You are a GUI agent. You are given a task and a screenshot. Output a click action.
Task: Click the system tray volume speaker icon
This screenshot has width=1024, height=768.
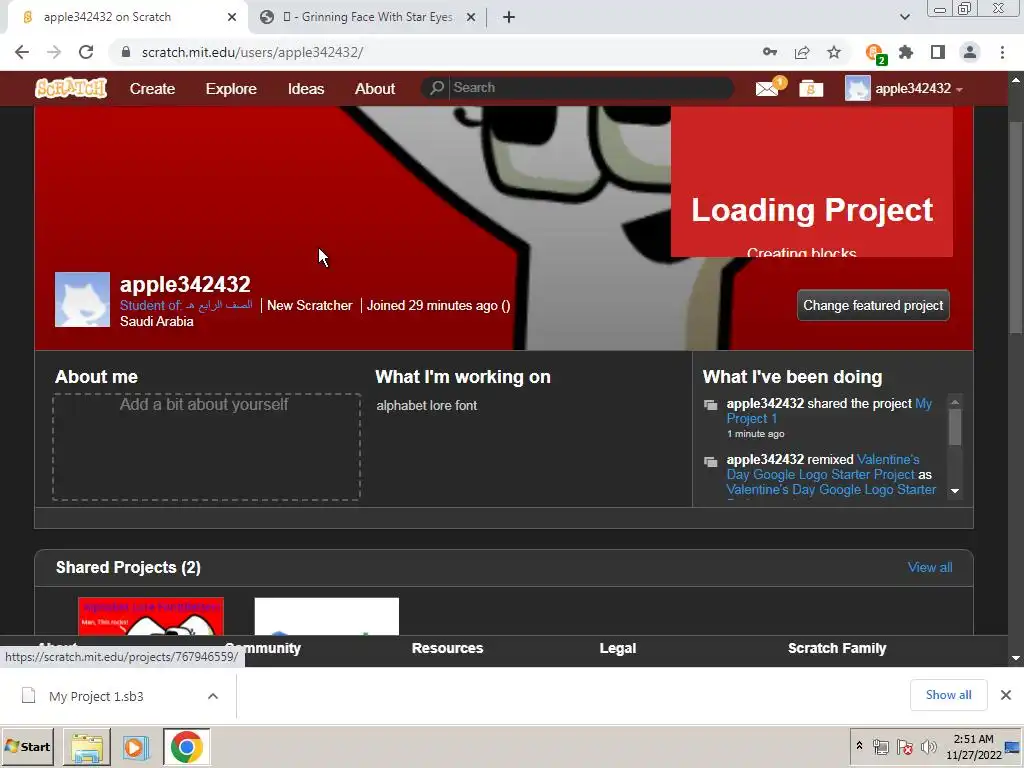click(x=928, y=746)
